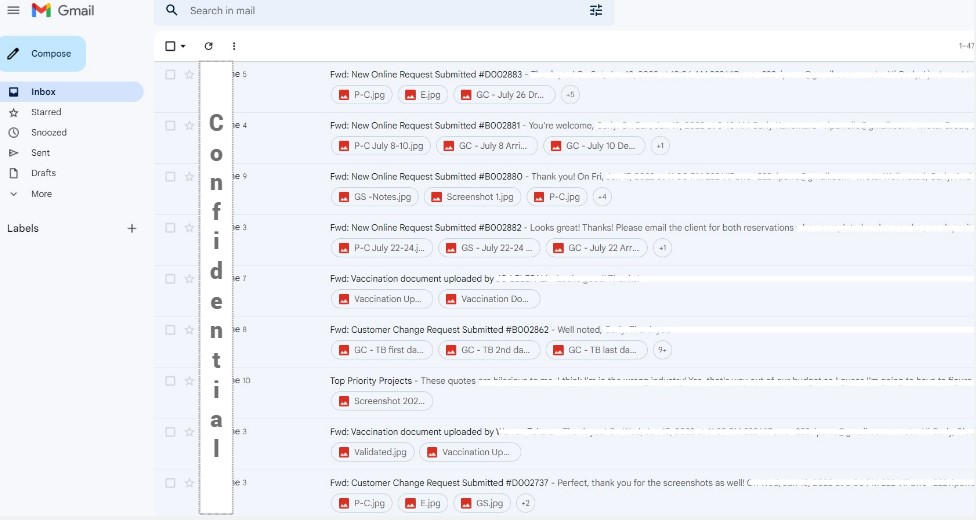The width and height of the screenshot is (976, 520).
Task: Star the Change Request #B002862 email
Action: (189, 330)
